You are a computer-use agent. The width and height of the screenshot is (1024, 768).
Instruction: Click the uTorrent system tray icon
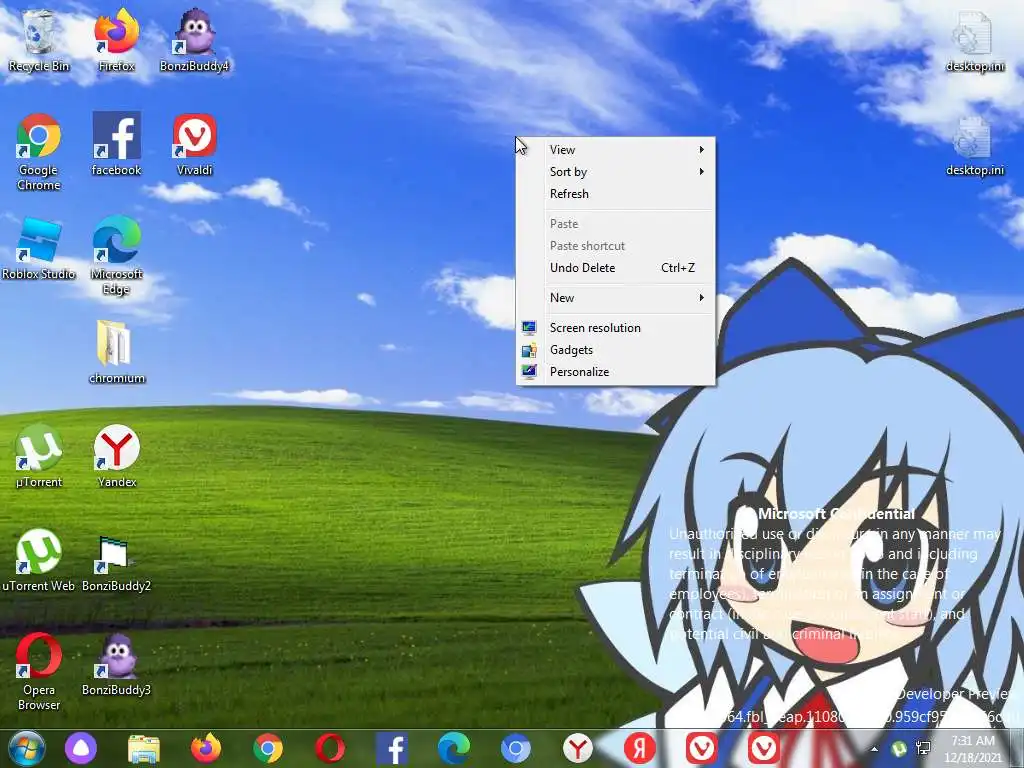tap(899, 749)
